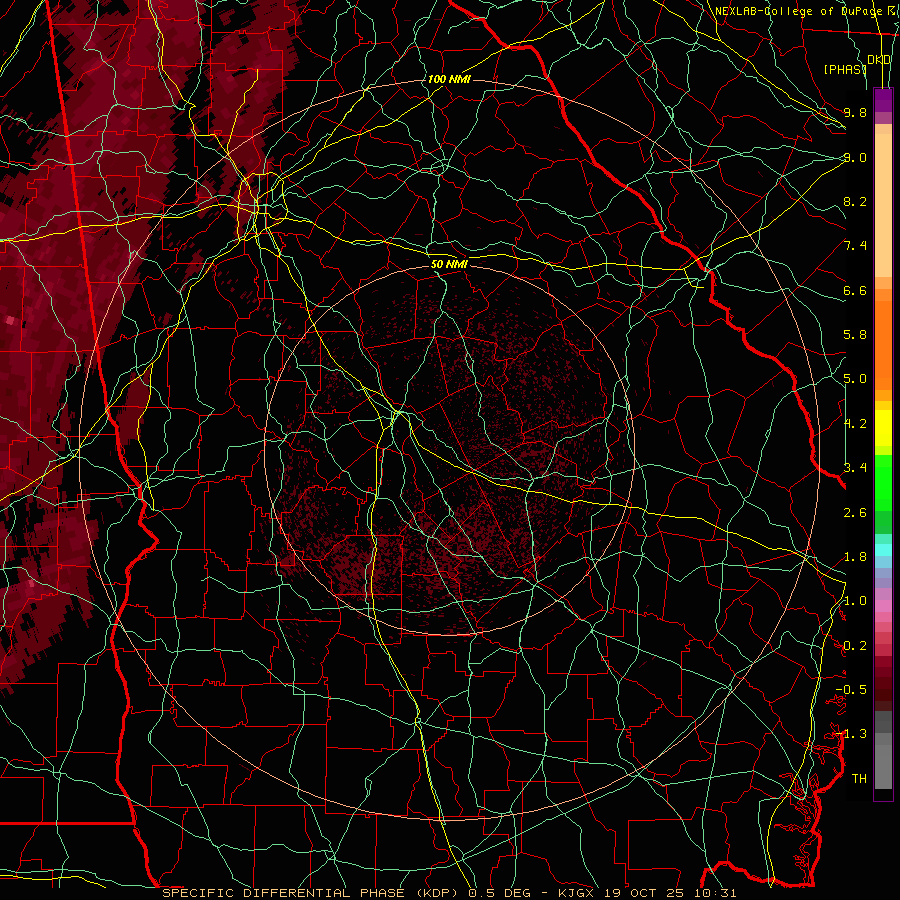Click the 0.2 legend value
900x900 pixels.
click(855, 646)
